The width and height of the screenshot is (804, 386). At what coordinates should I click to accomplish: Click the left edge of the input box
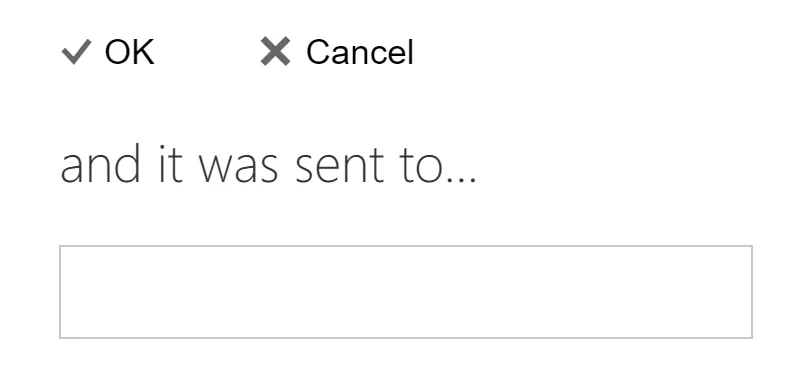(69, 292)
